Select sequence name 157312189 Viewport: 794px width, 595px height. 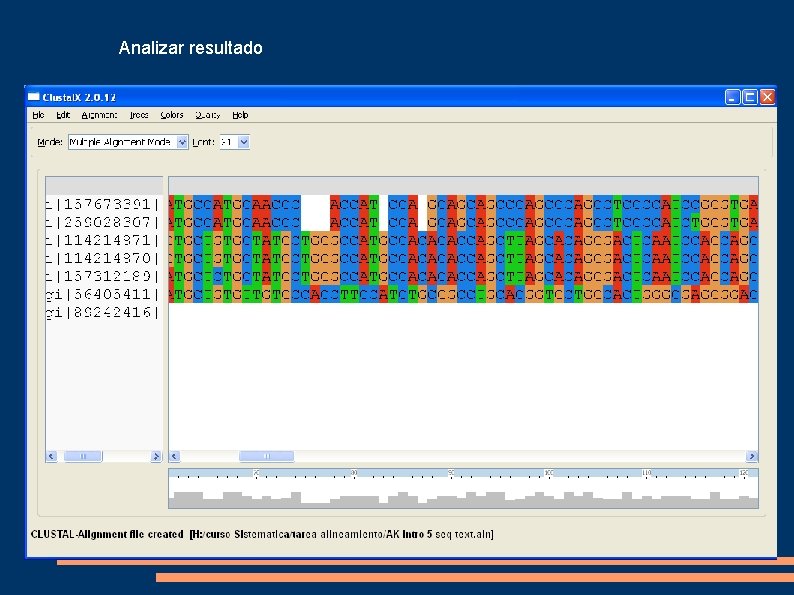103,276
